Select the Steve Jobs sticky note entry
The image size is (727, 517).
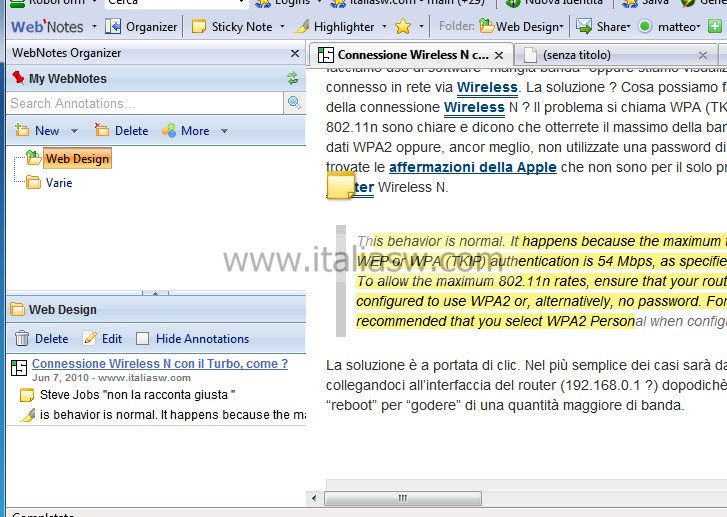coord(137,395)
